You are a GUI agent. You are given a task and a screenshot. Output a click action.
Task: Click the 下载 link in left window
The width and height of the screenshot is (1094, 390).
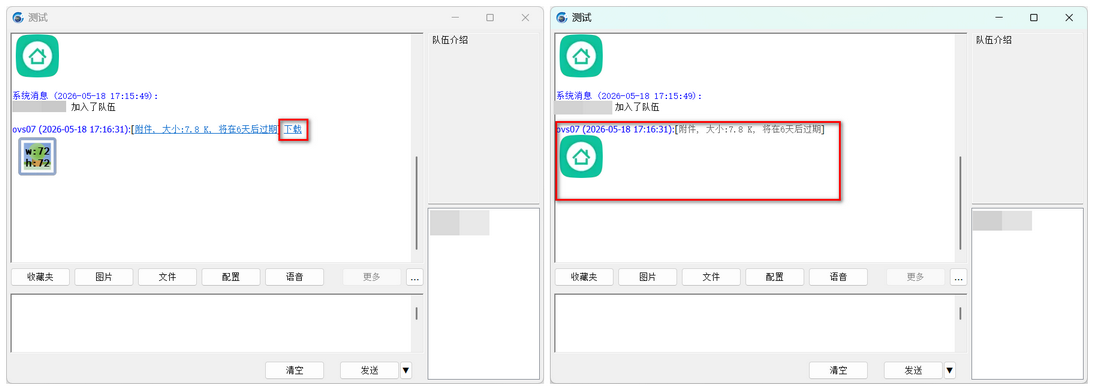pyautogui.click(x=292, y=129)
